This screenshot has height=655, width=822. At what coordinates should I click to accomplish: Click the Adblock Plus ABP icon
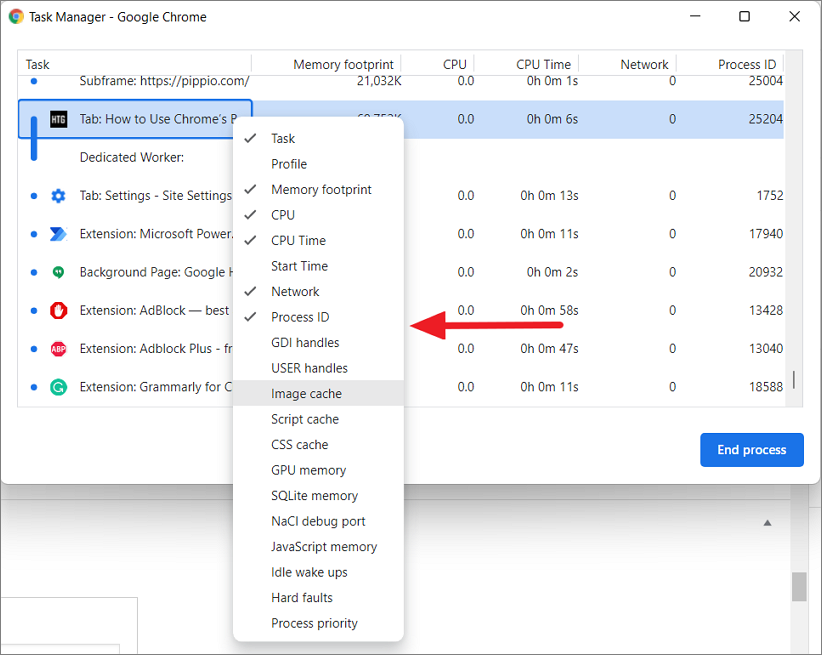[x=58, y=349]
